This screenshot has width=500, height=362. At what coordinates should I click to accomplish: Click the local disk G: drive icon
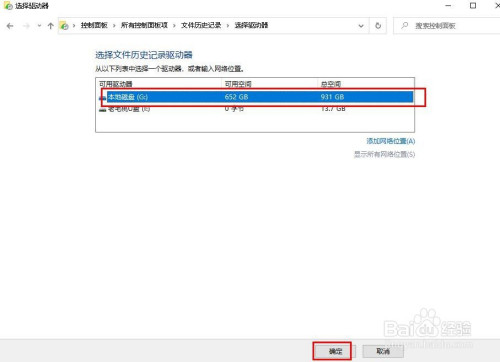coord(102,97)
